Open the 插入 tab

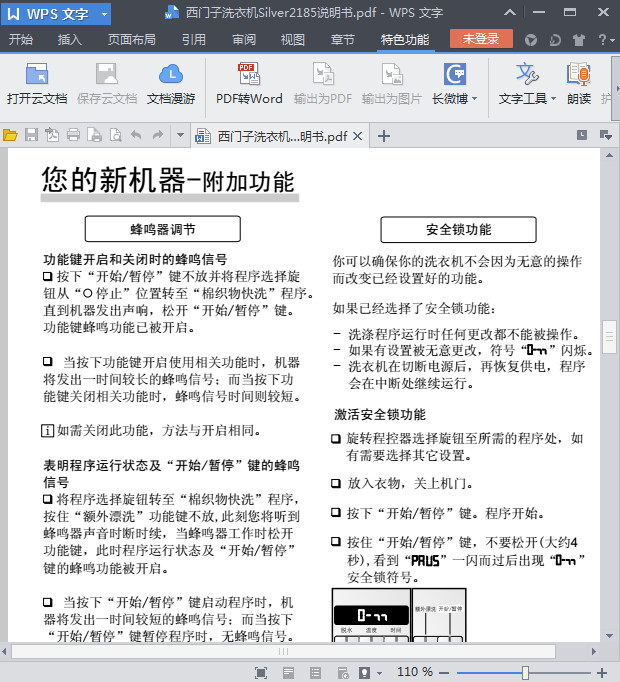click(70, 40)
